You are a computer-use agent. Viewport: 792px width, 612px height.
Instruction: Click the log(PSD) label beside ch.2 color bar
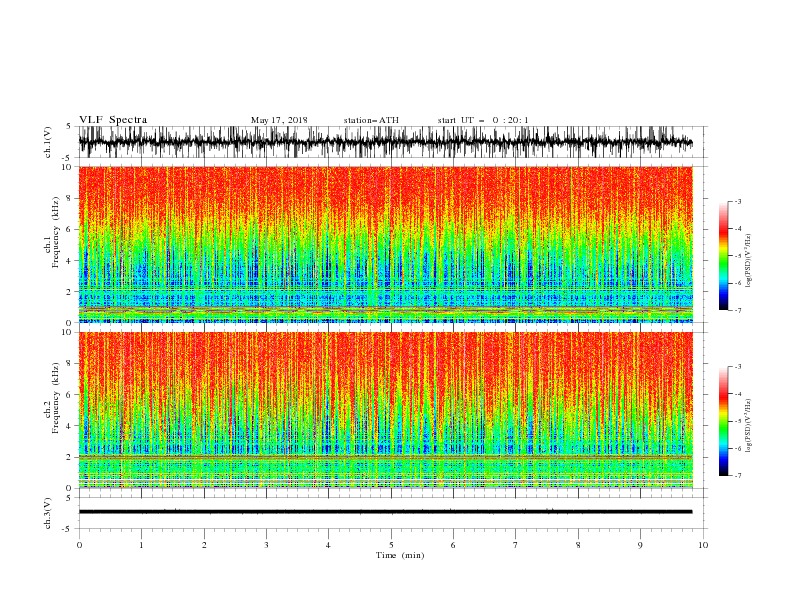[749, 426]
